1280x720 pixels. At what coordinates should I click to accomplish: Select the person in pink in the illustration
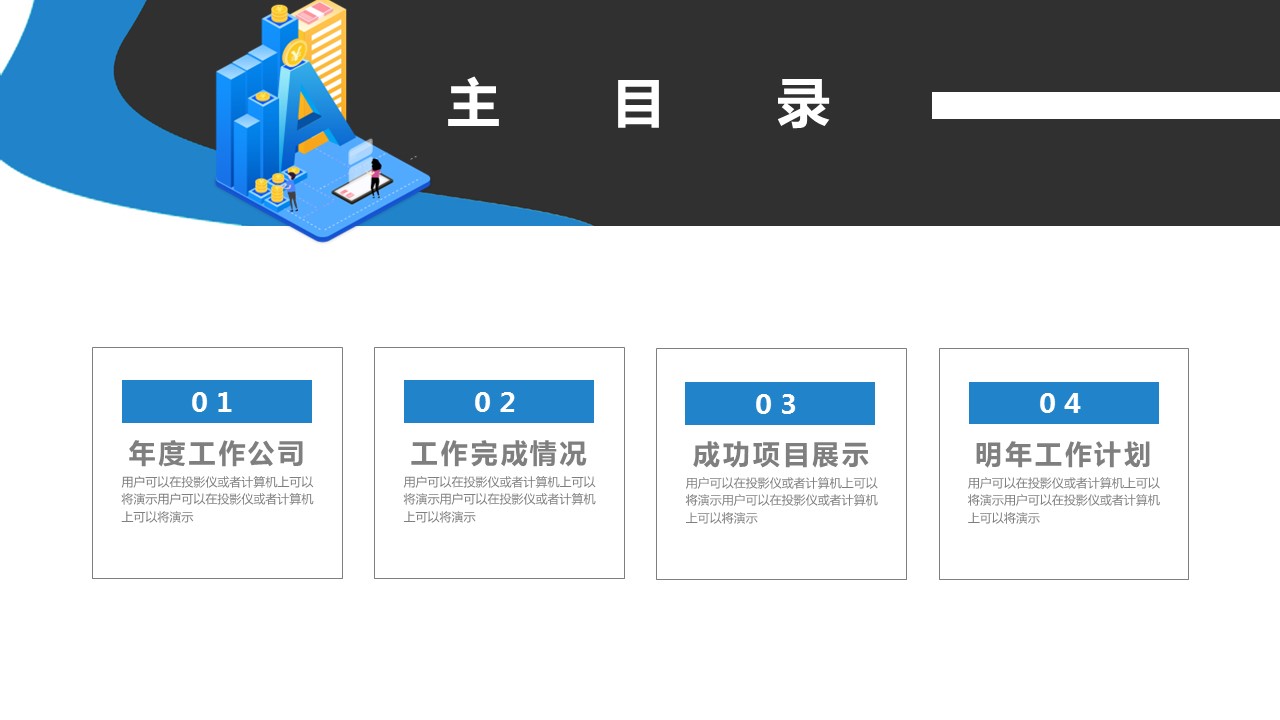tap(376, 177)
